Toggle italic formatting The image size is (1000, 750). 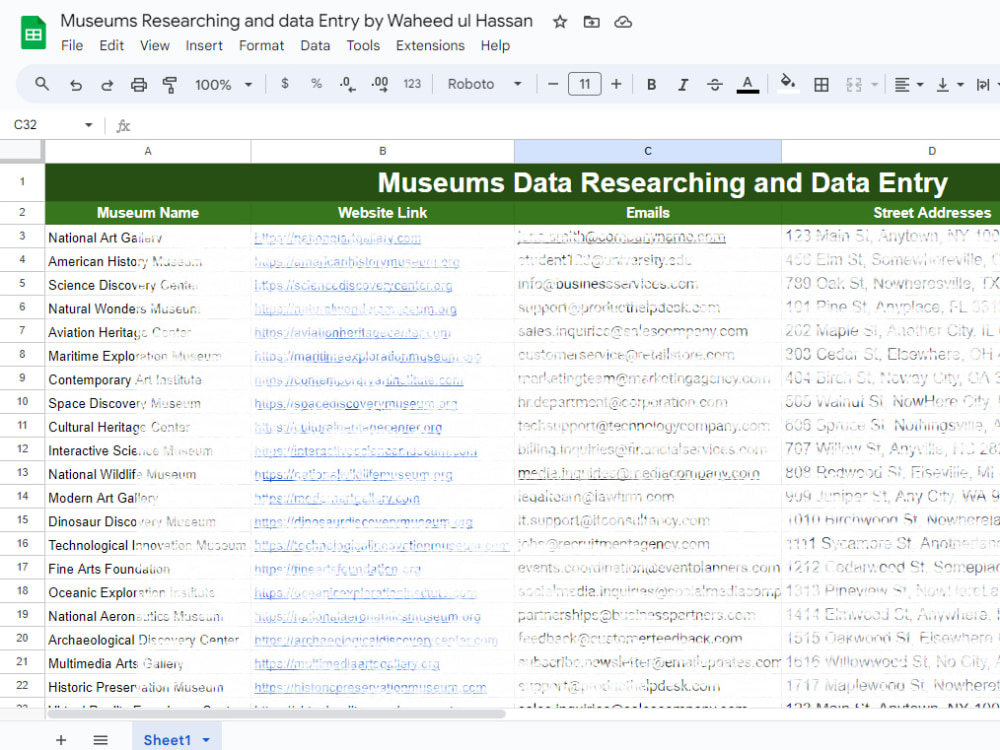click(x=683, y=84)
